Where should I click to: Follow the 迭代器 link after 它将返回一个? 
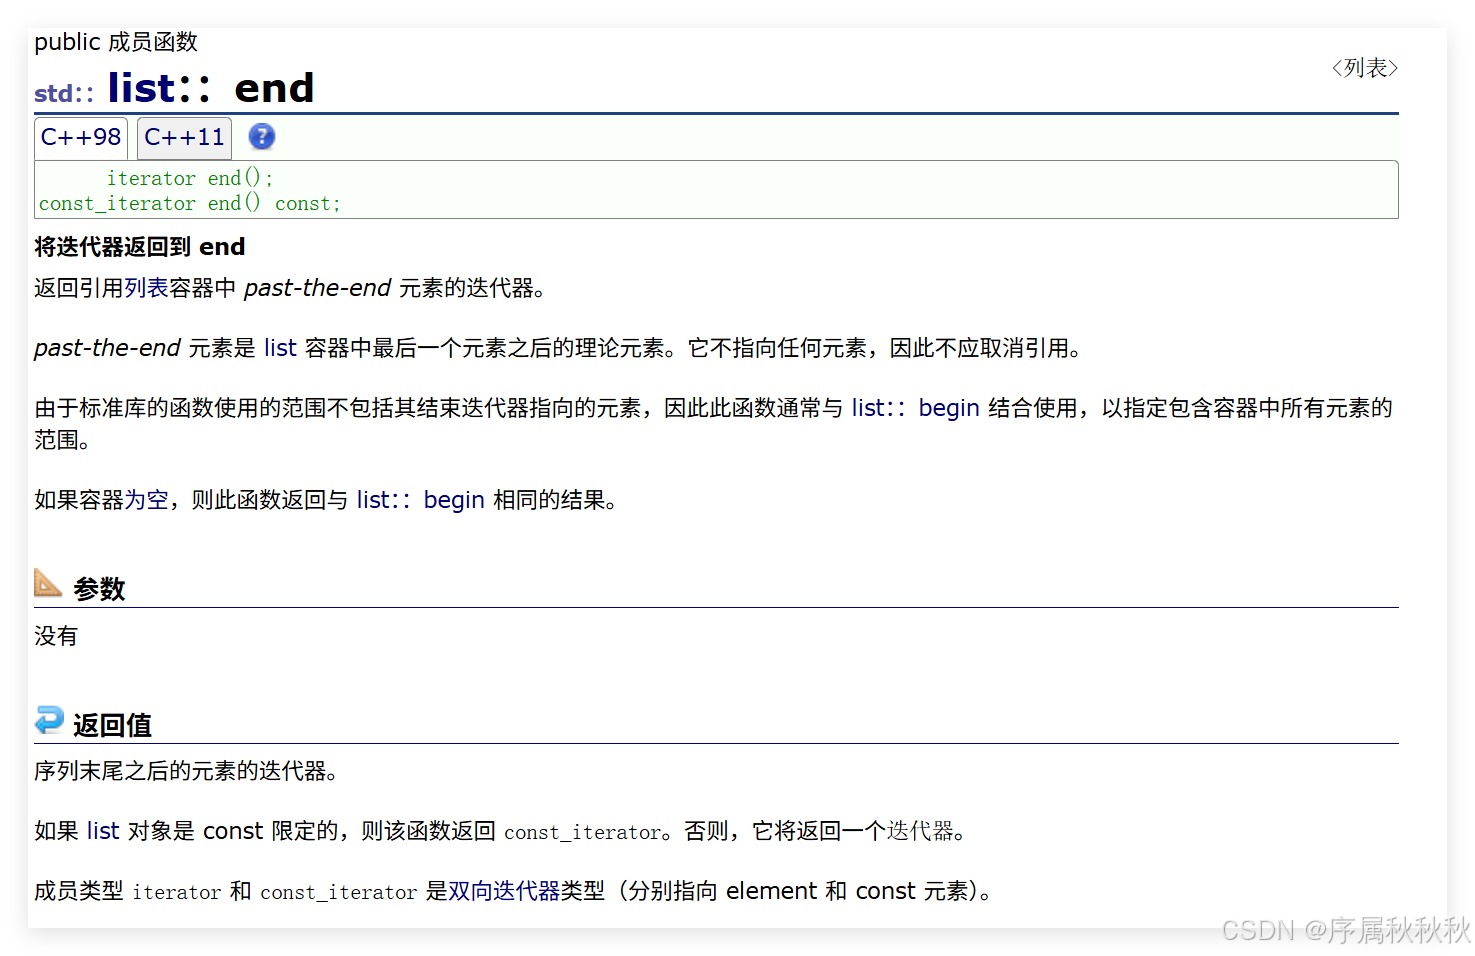(x=919, y=831)
